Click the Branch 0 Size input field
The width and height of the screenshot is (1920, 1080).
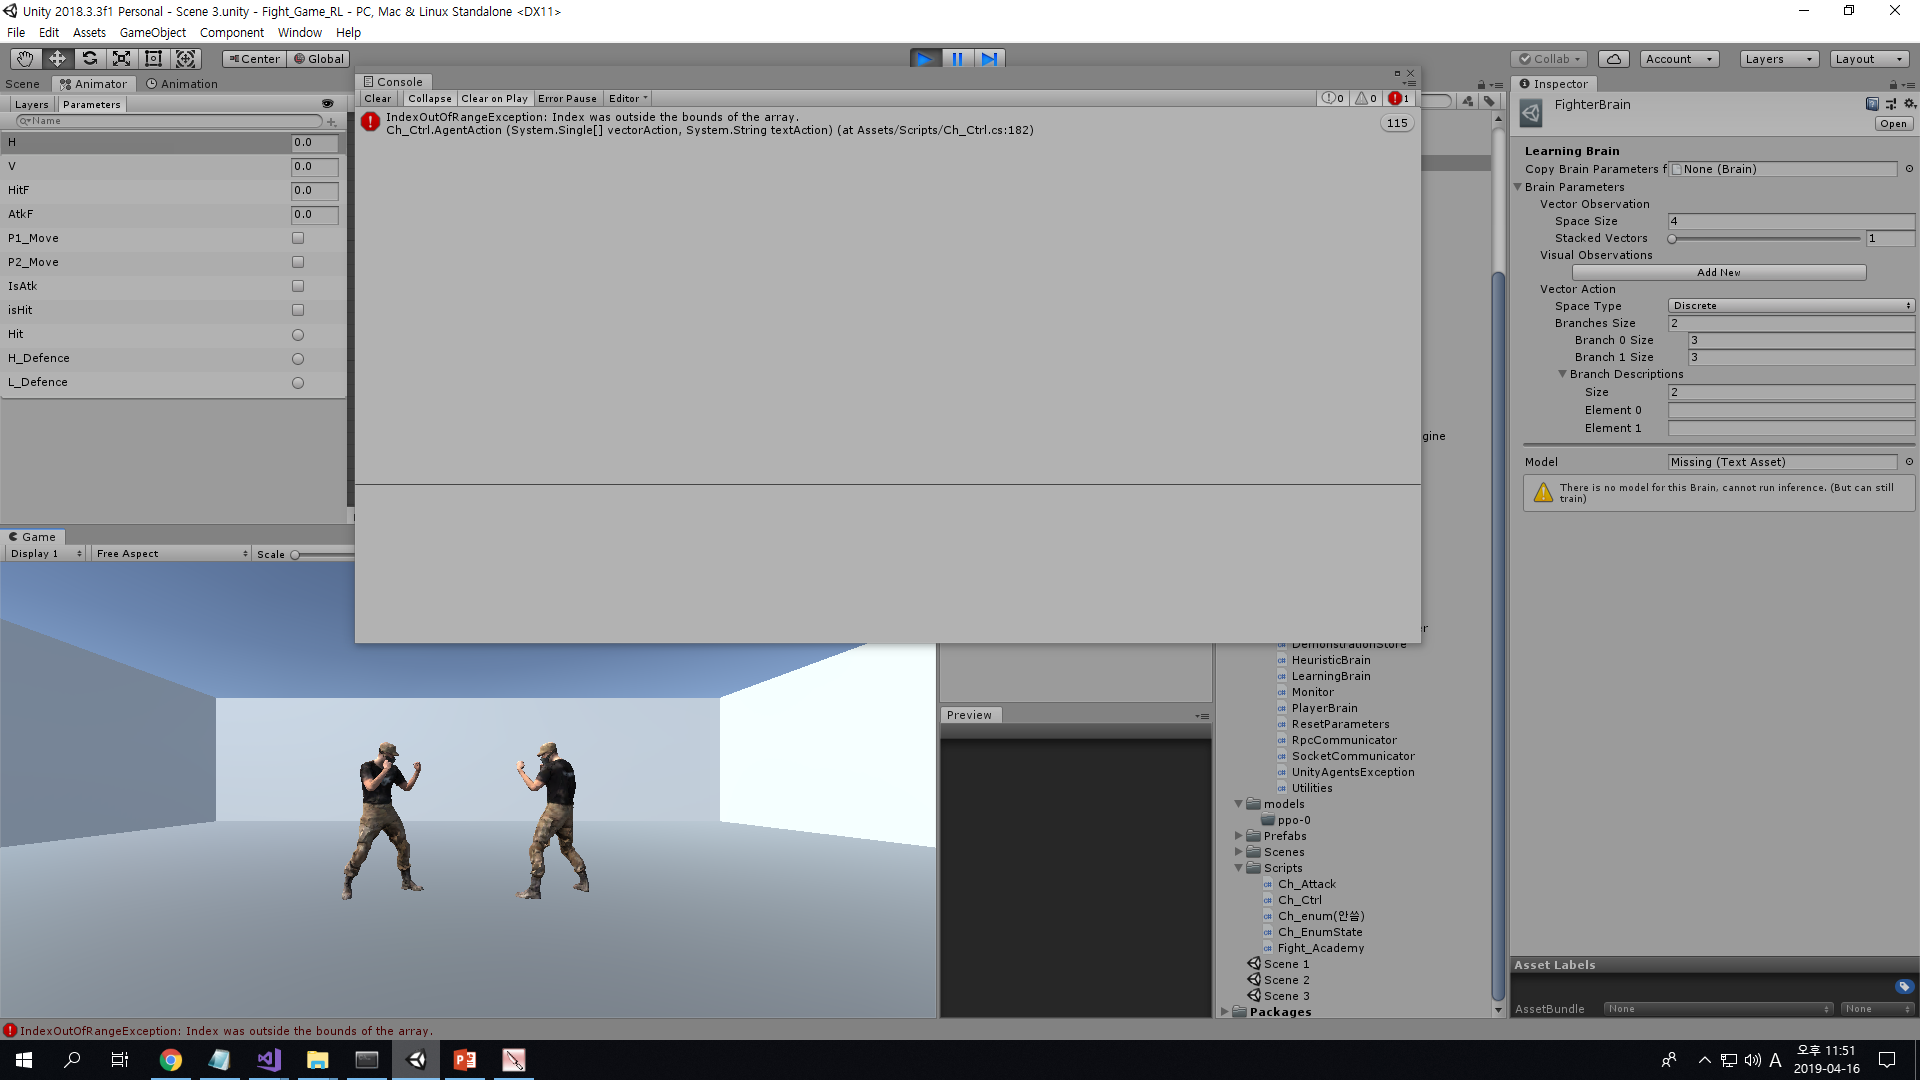pyautogui.click(x=1800, y=340)
